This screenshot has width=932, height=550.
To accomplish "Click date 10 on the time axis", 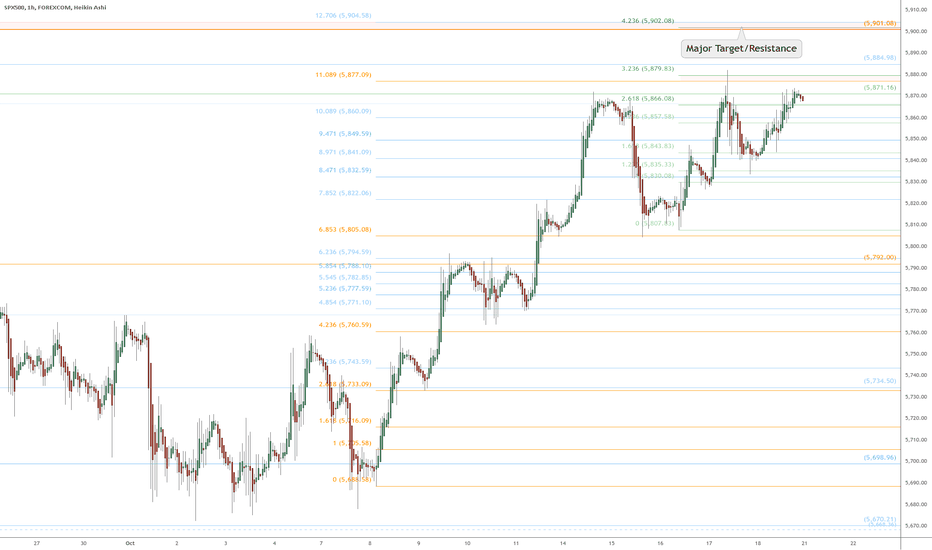I will click(468, 543).
